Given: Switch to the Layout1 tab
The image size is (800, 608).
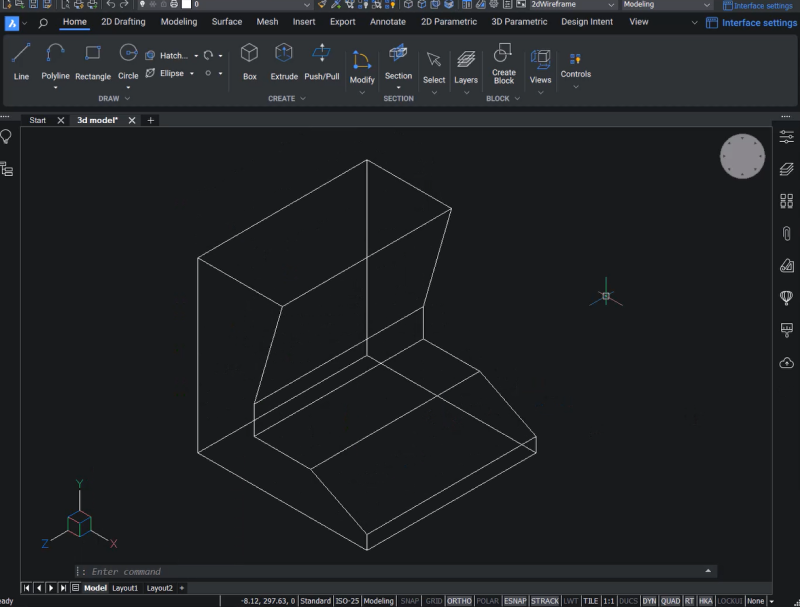Looking at the screenshot, I should tap(125, 588).
